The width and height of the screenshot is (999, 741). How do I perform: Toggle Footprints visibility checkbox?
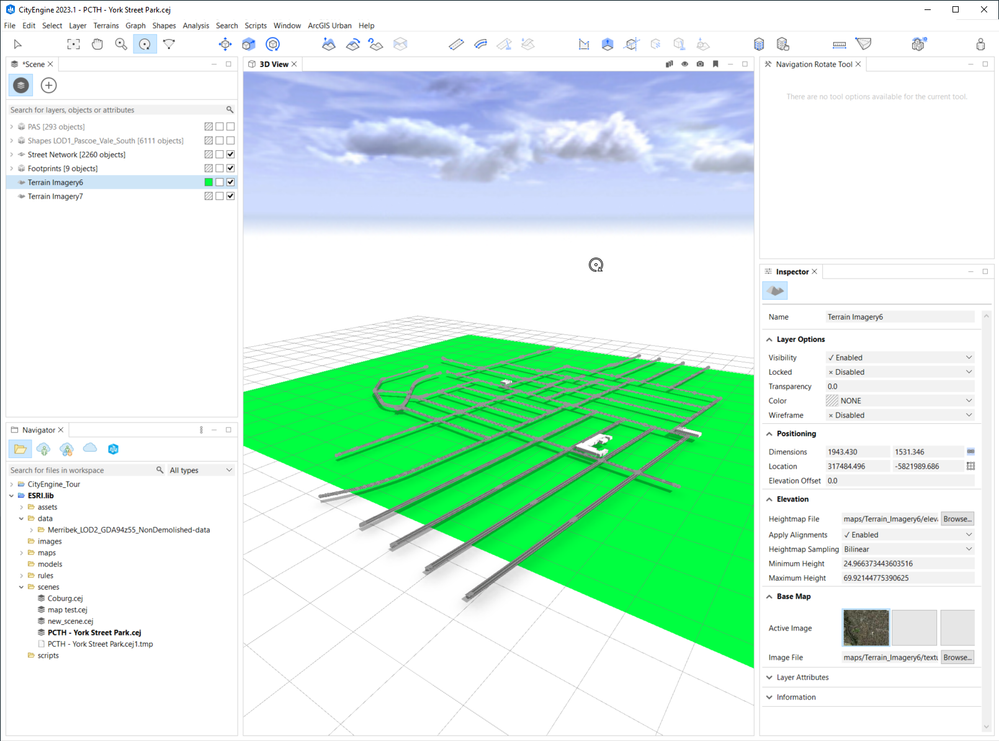(x=231, y=168)
